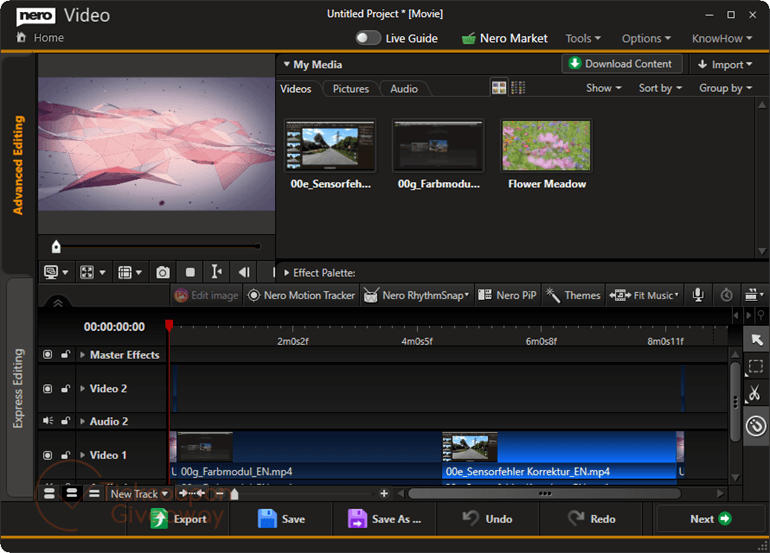Click Save As ...

385,519
